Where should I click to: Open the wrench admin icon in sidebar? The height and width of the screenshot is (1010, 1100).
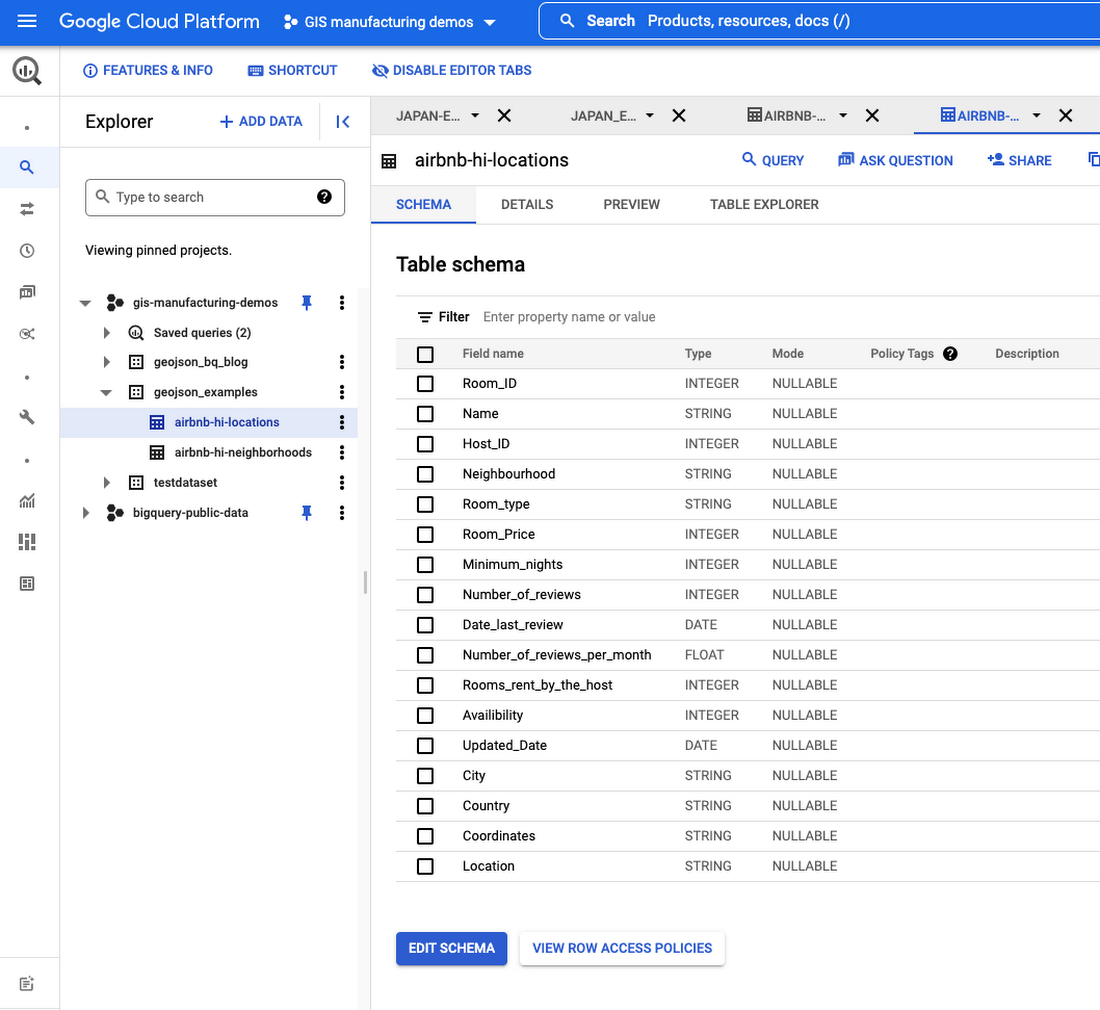[x=27, y=417]
